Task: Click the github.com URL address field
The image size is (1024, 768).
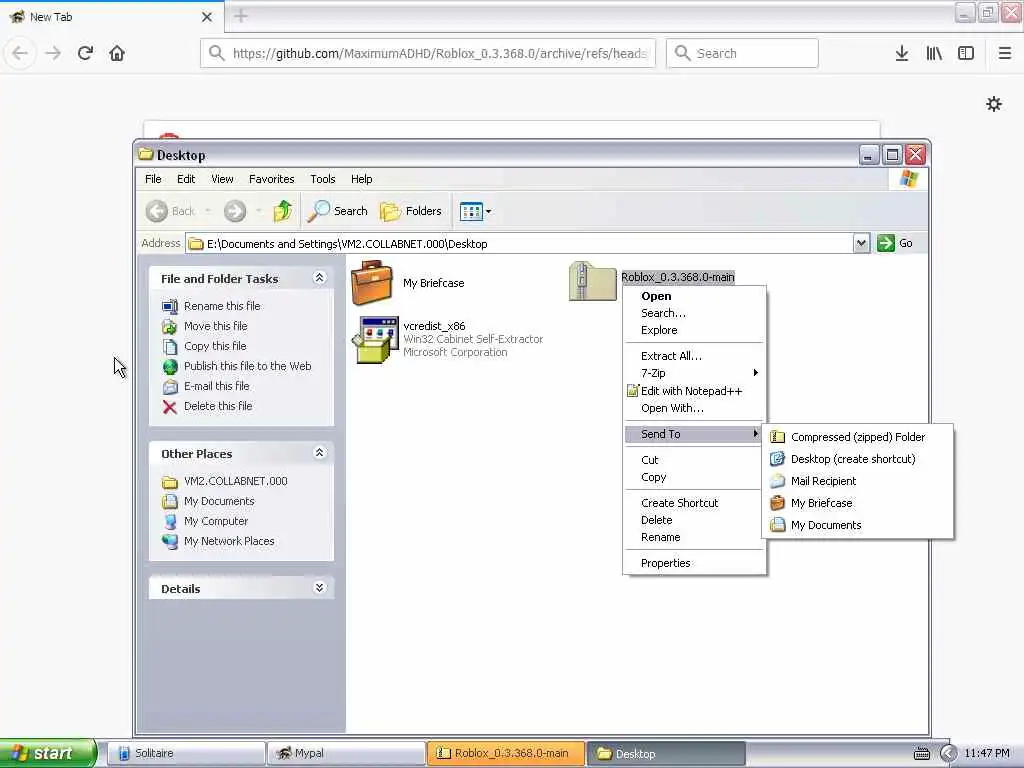Action: click(428, 53)
